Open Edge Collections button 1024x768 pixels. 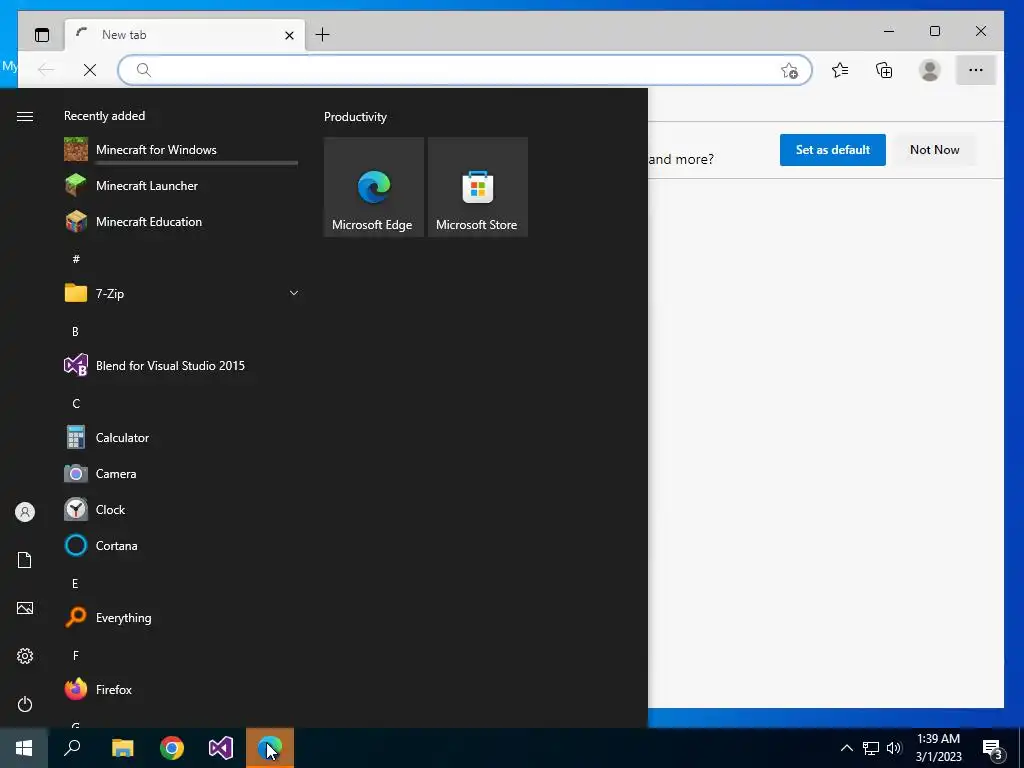[x=884, y=70]
